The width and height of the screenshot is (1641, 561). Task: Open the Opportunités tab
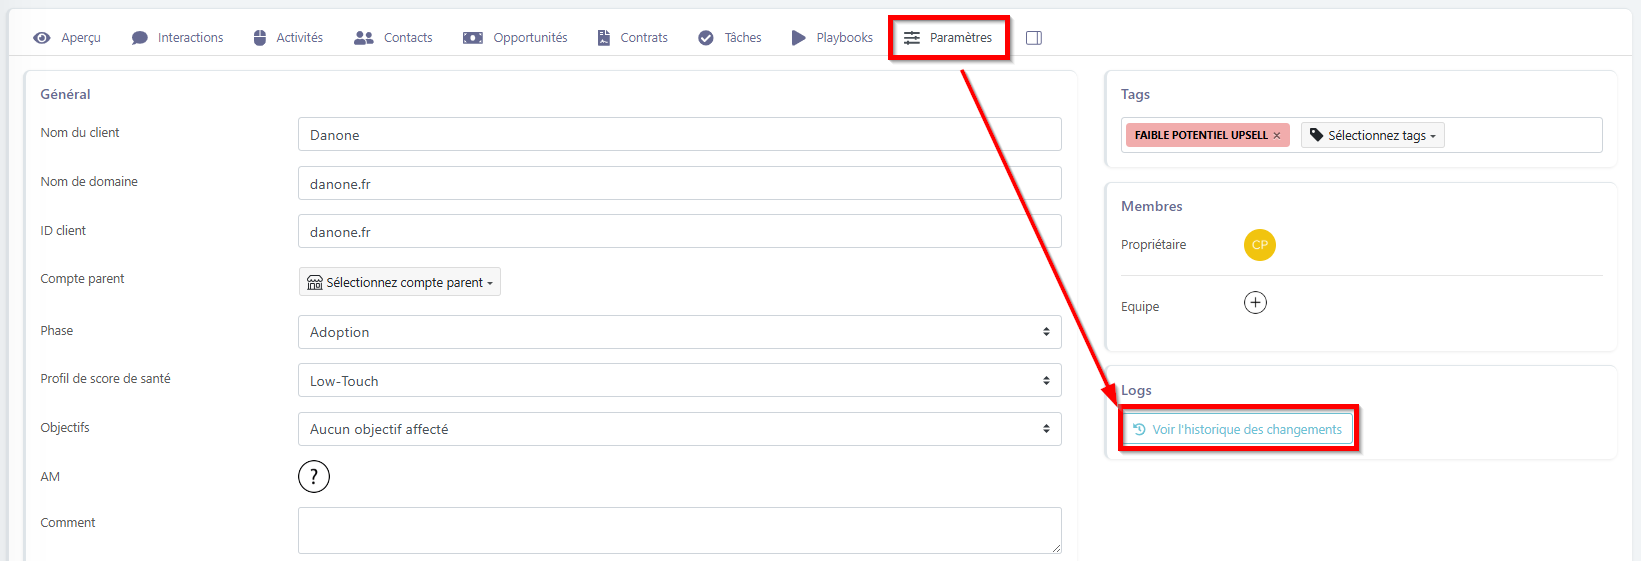coord(516,38)
